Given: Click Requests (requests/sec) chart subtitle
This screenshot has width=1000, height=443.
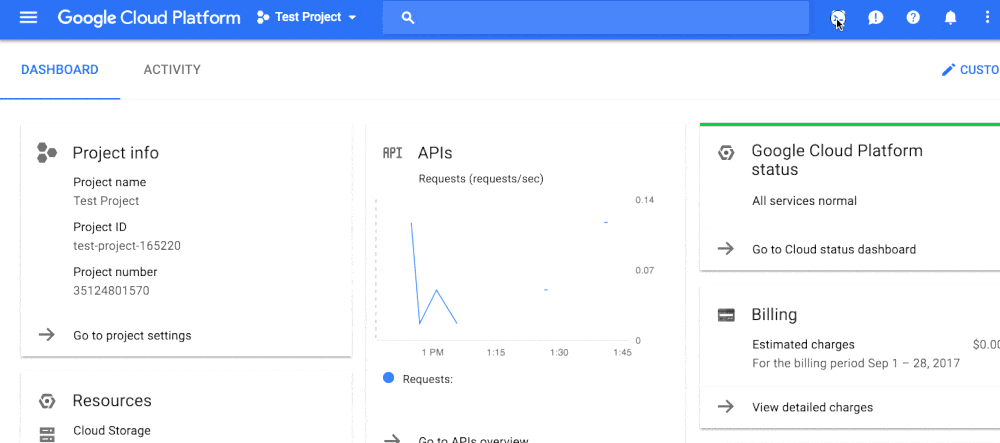Looking at the screenshot, I should tap(481, 179).
